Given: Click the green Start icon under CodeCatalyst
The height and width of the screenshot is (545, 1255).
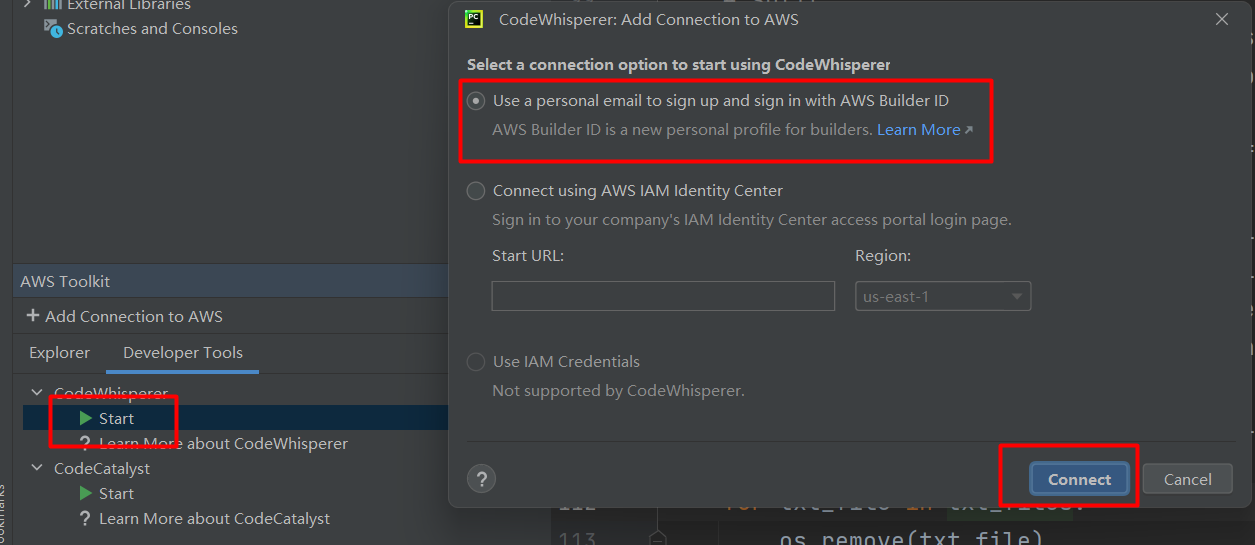Looking at the screenshot, I should pos(86,493).
